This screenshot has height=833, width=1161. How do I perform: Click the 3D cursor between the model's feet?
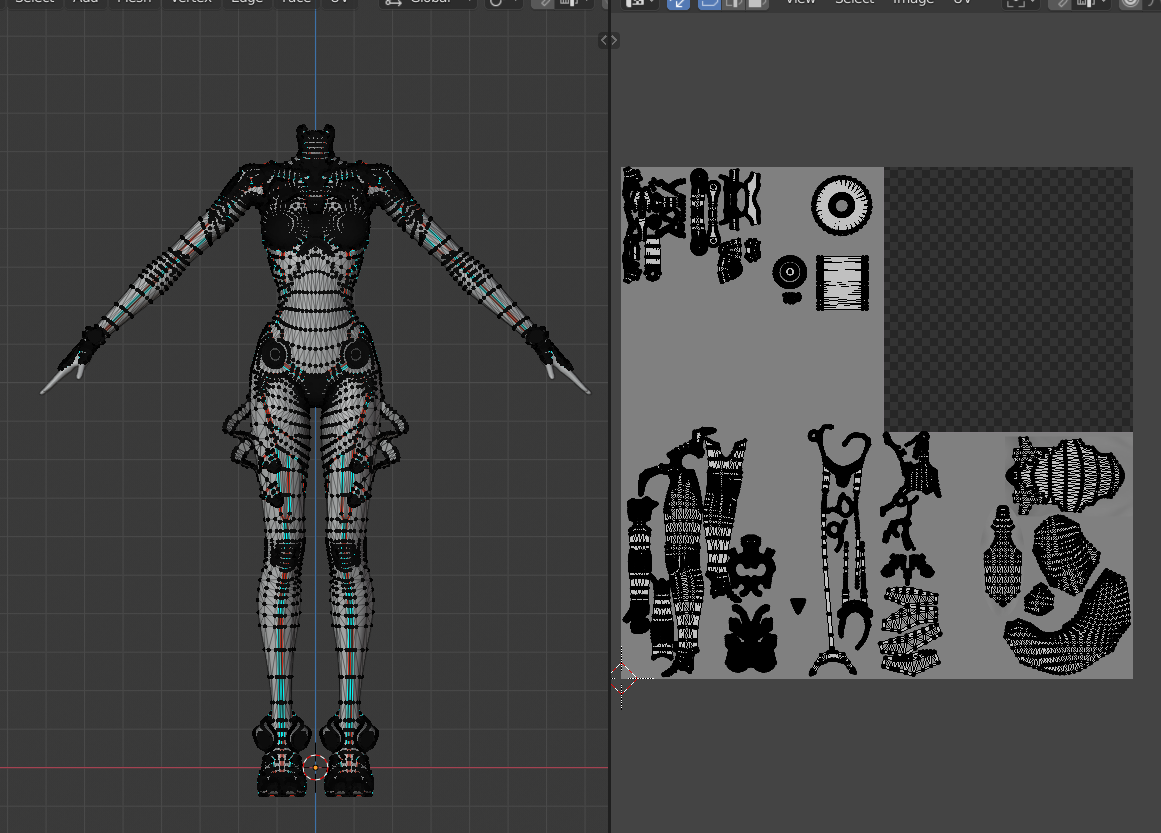coord(315,768)
